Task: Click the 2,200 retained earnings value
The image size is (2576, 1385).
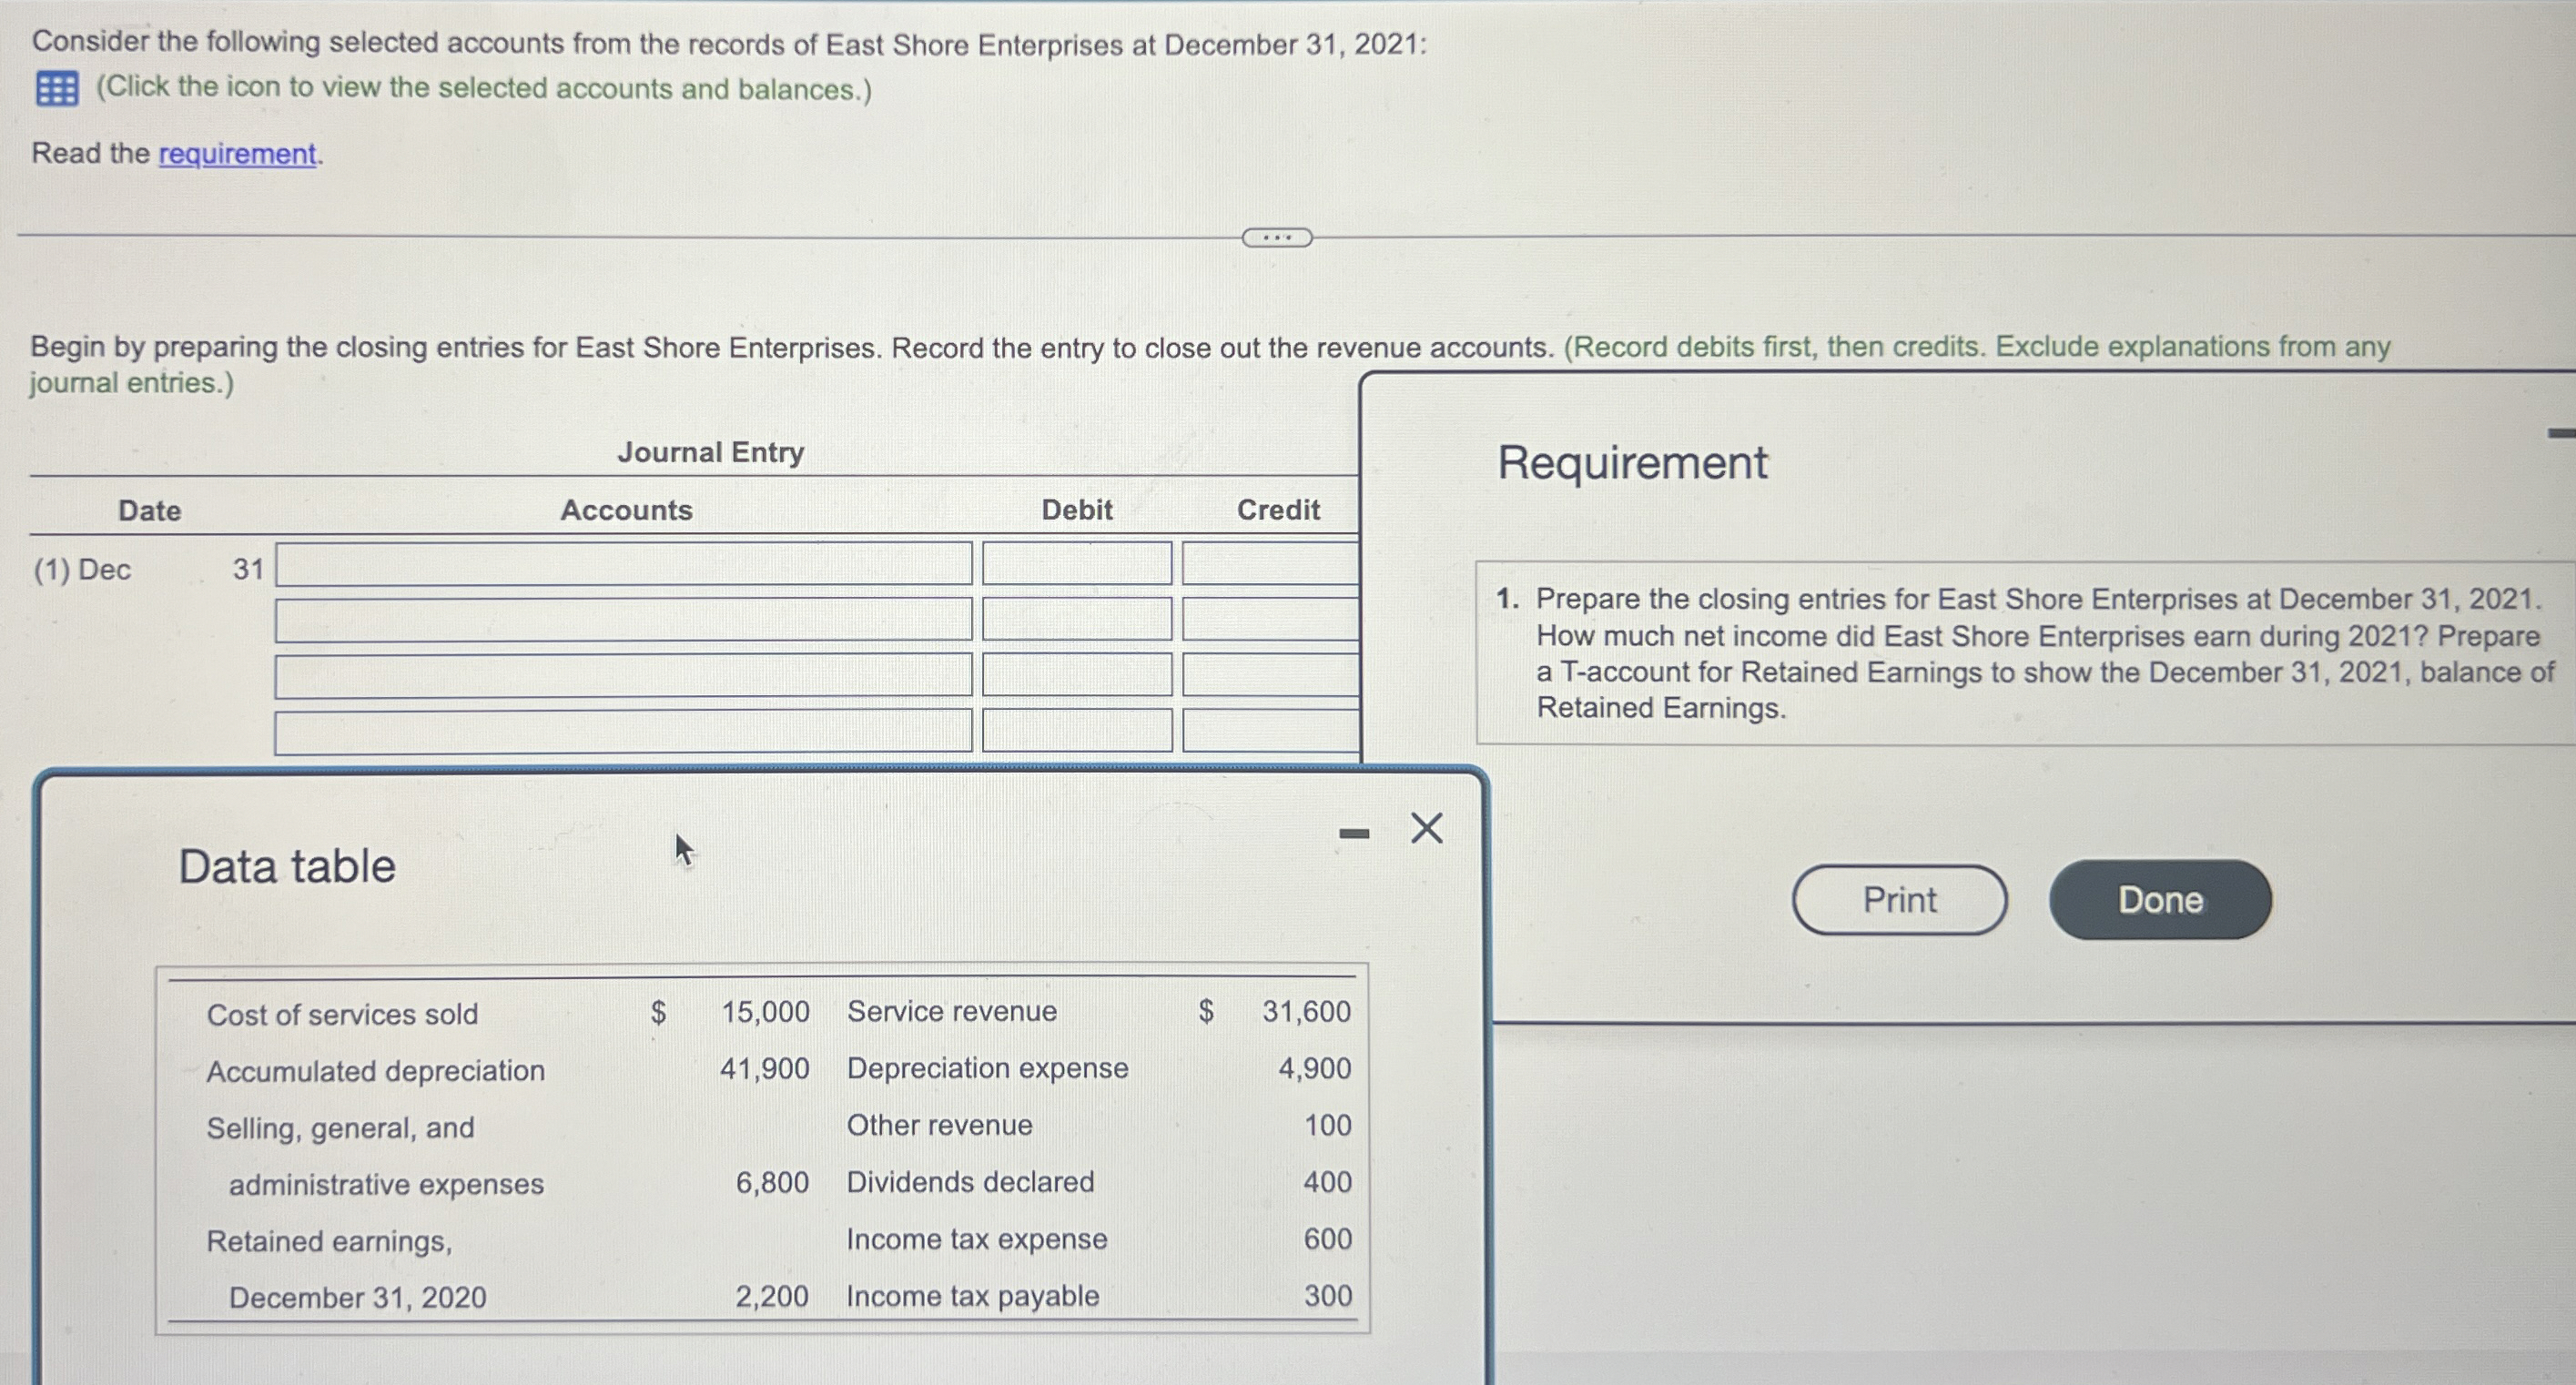Action: pyautogui.click(x=771, y=1296)
